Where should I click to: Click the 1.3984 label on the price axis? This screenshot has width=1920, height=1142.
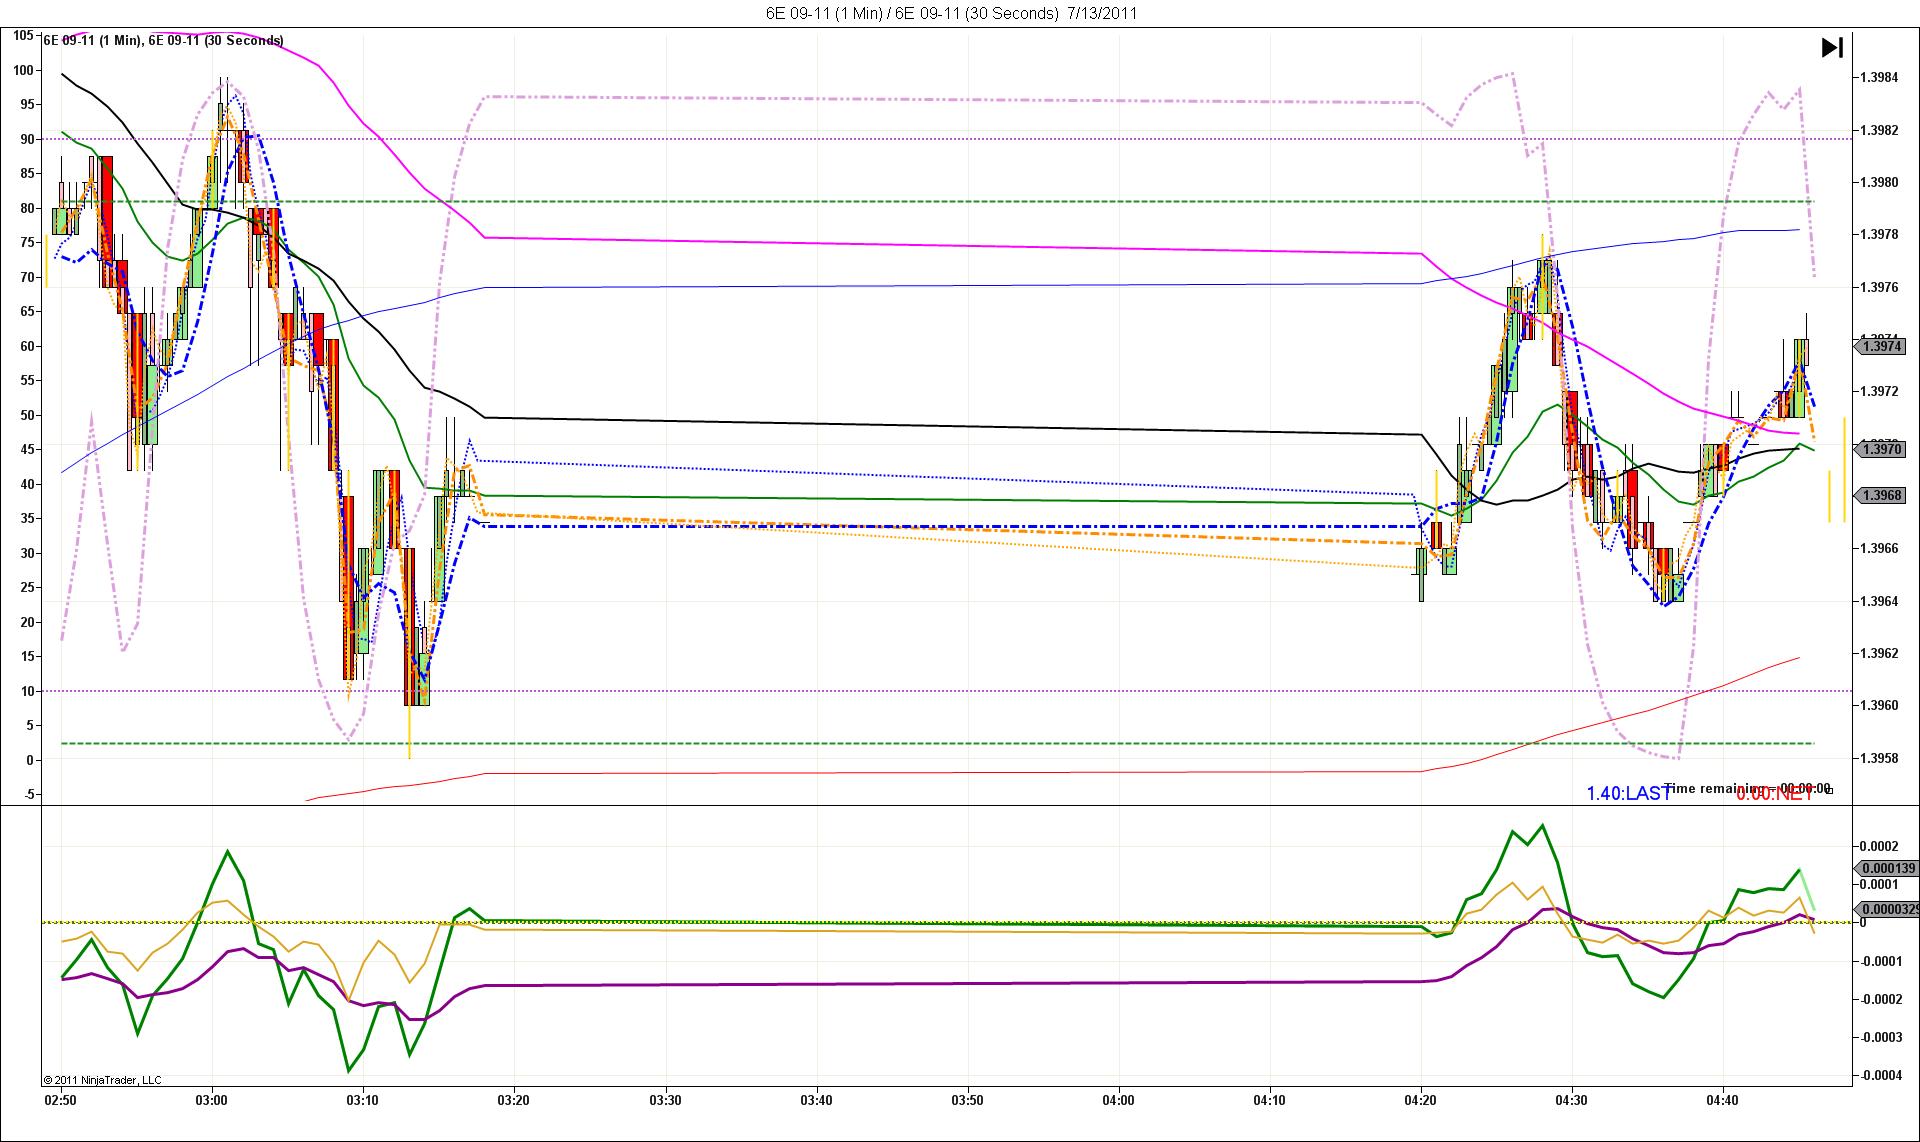(1877, 78)
